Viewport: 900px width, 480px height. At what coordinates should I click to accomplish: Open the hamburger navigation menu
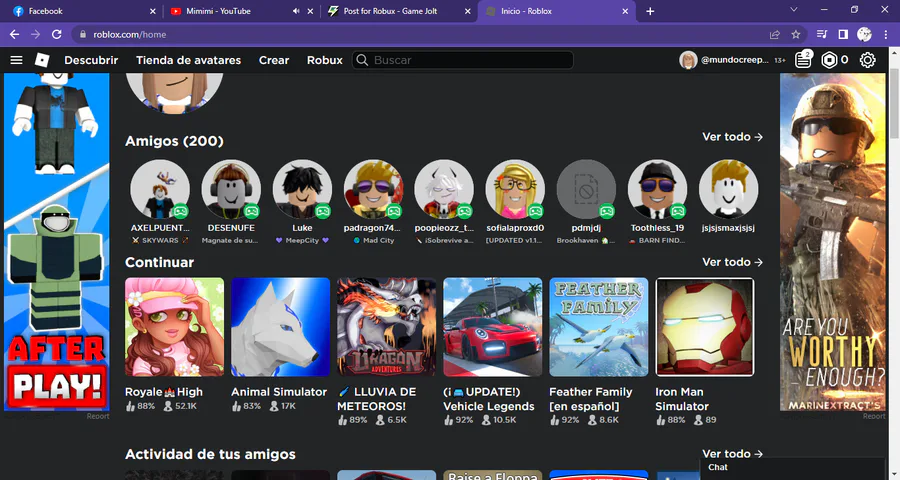(x=16, y=60)
